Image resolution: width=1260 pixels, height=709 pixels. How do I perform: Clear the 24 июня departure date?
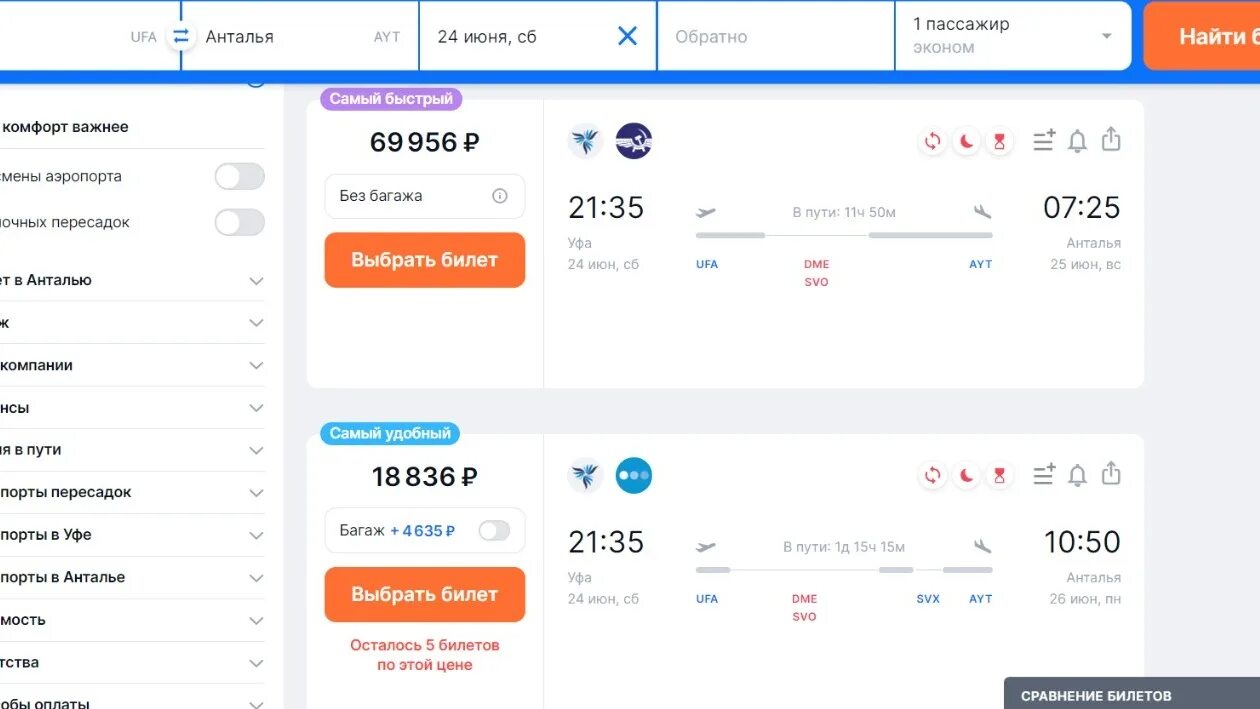(627, 36)
